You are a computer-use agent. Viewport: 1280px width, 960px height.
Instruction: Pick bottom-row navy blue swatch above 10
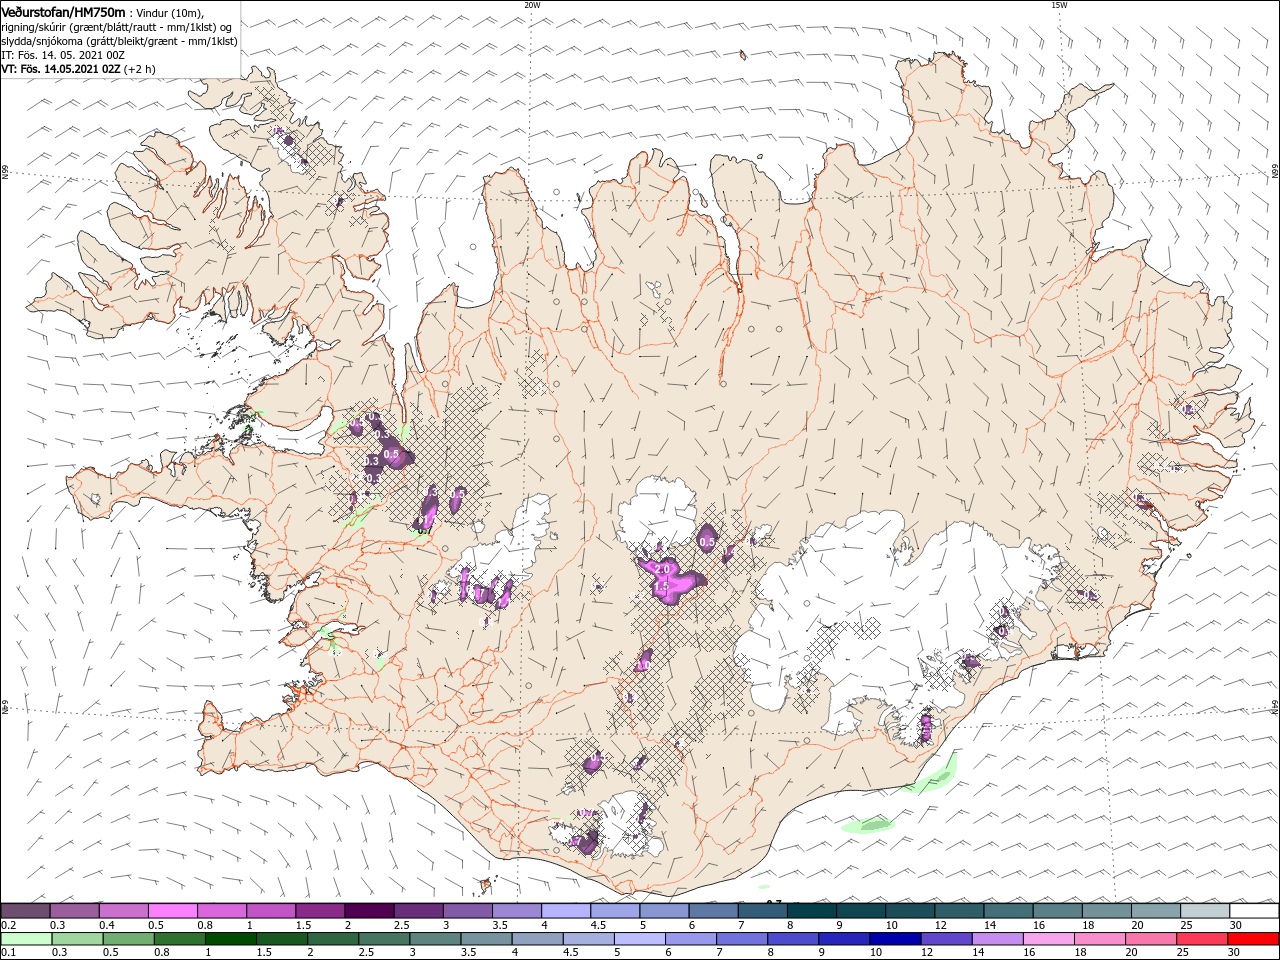896,939
